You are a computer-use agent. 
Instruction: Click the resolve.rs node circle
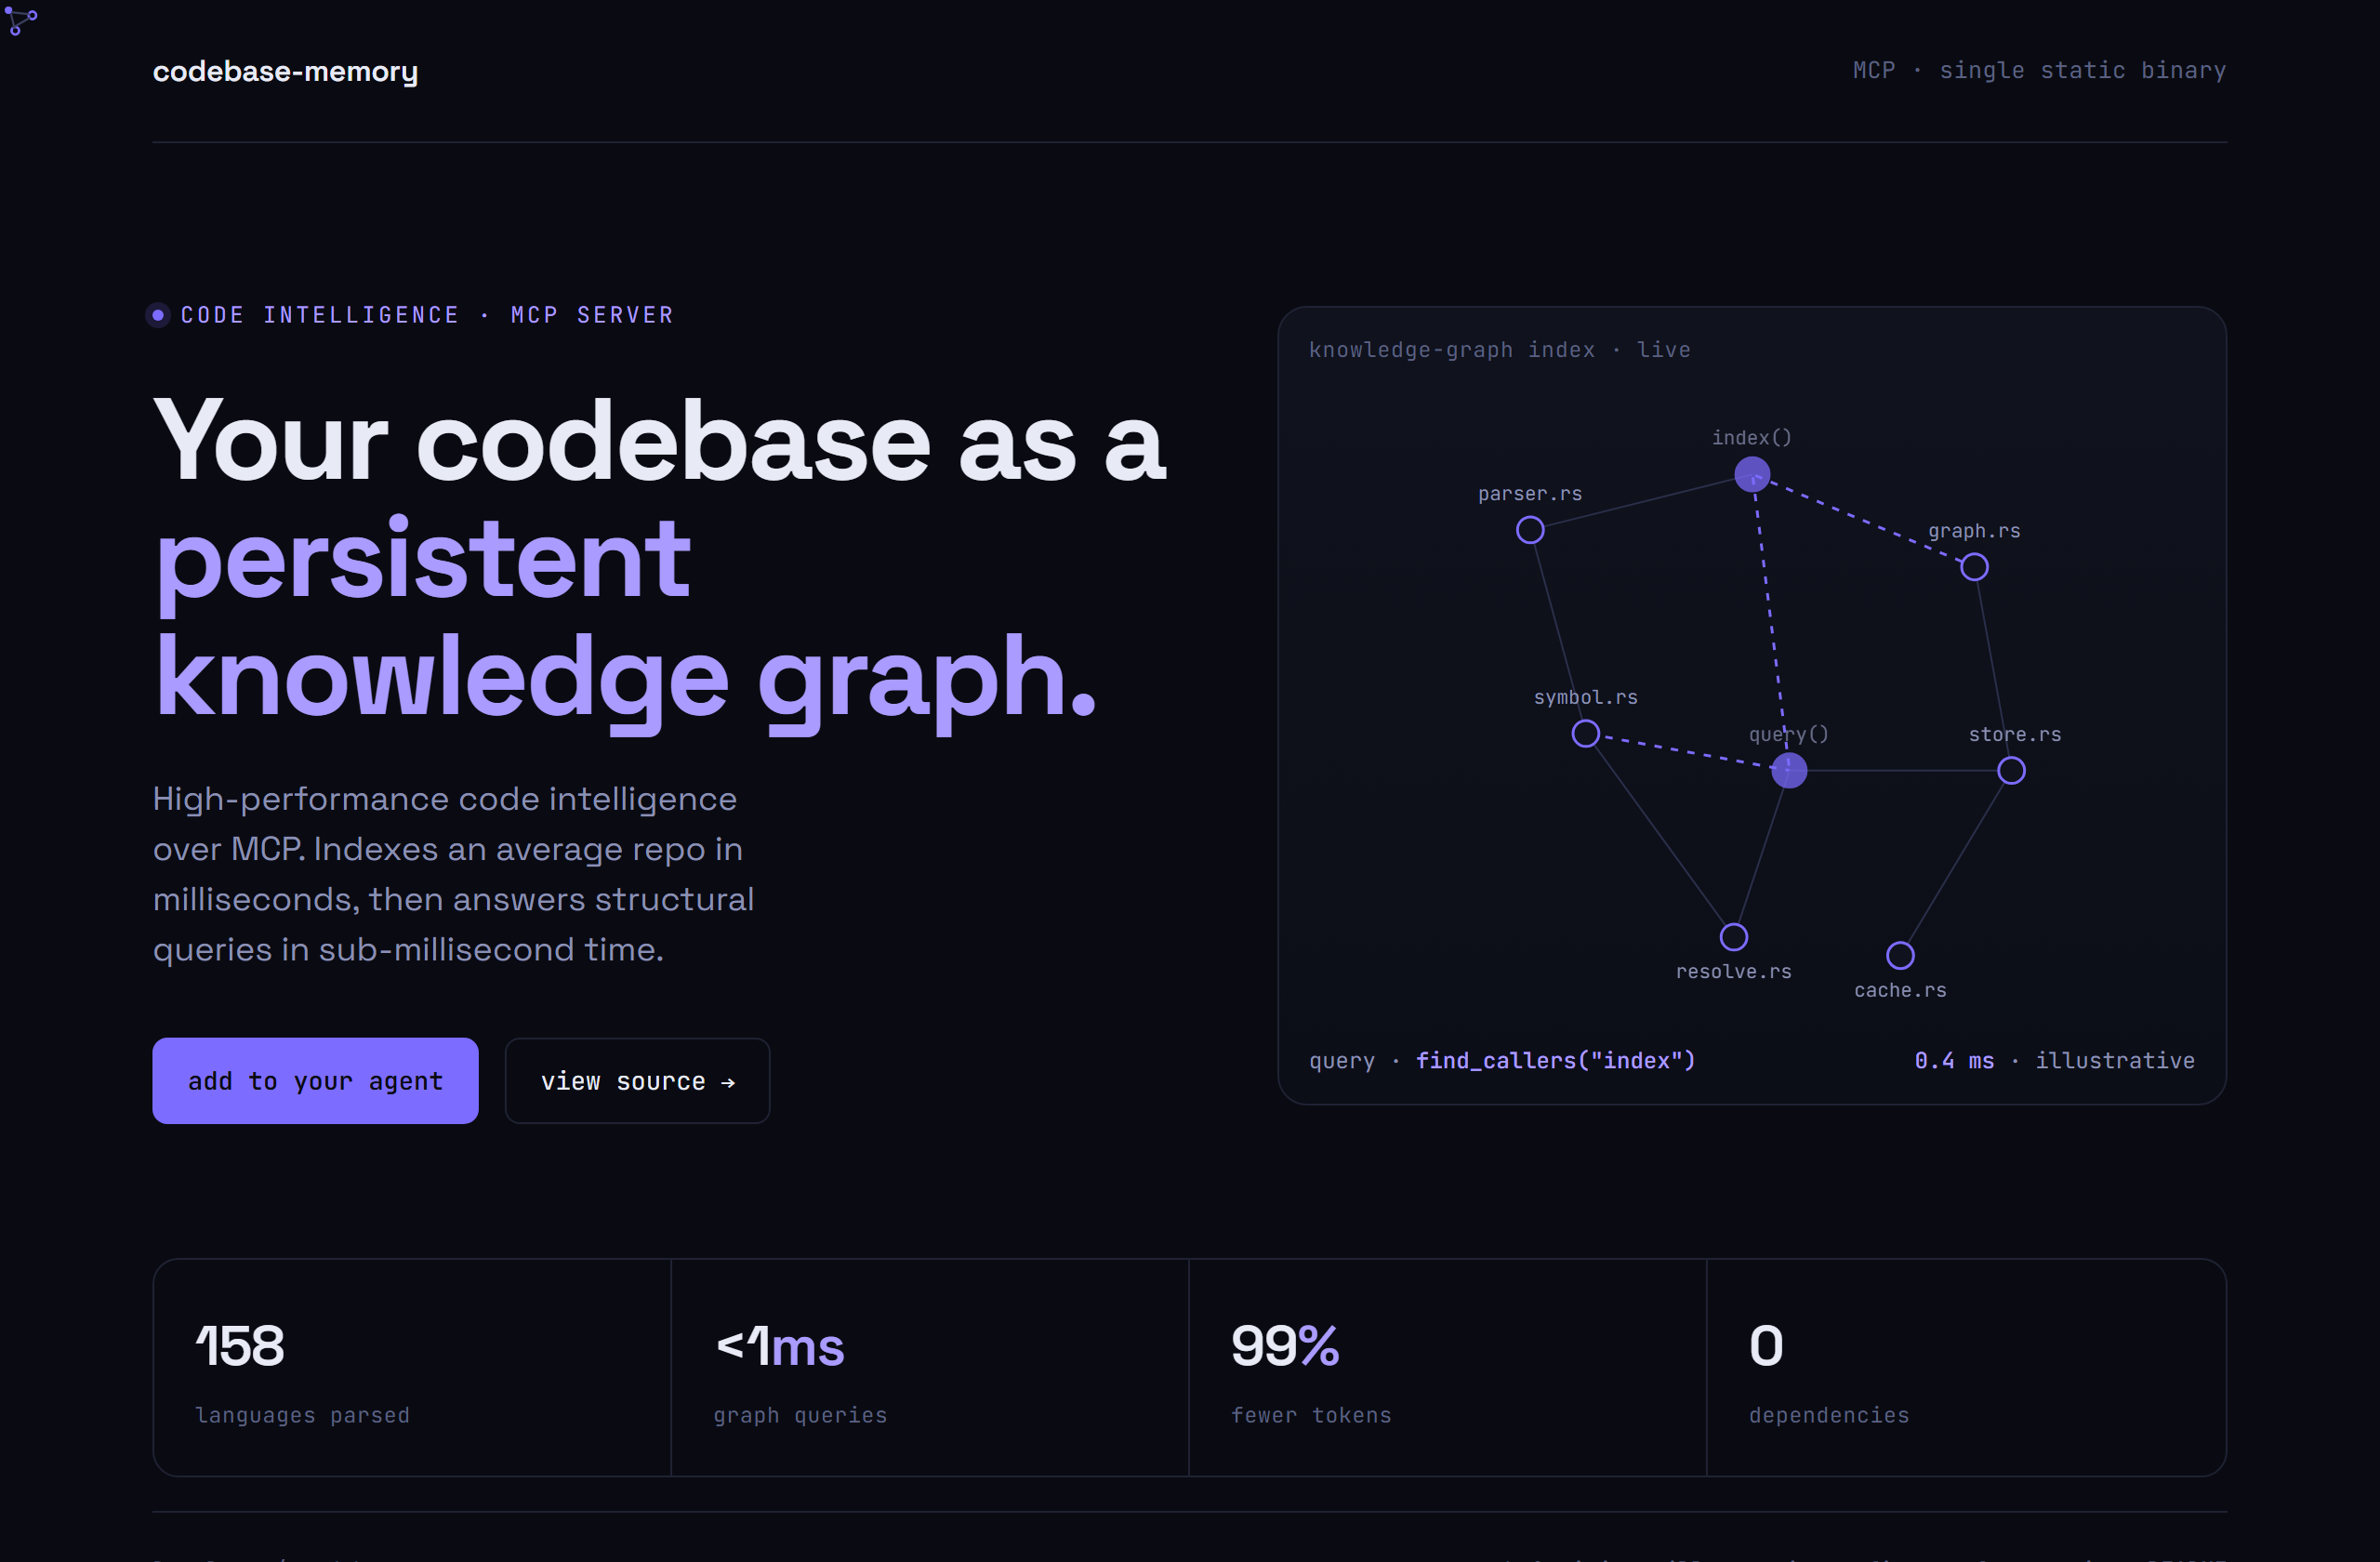point(1733,937)
